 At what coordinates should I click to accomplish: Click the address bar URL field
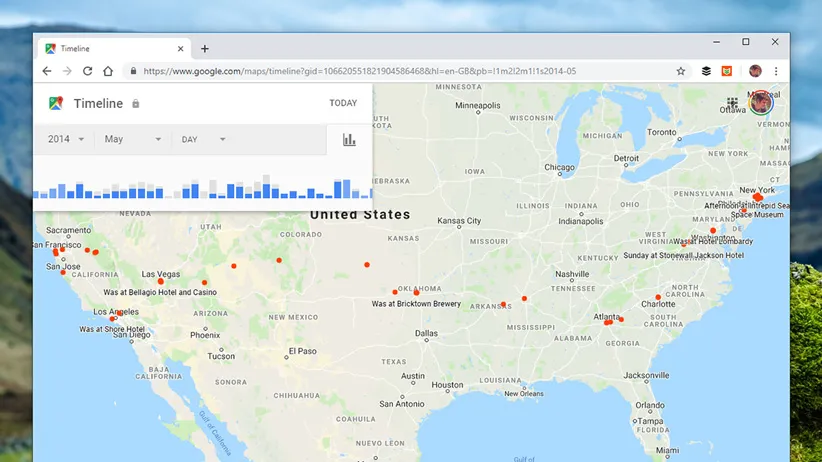pyautogui.click(x=400, y=71)
